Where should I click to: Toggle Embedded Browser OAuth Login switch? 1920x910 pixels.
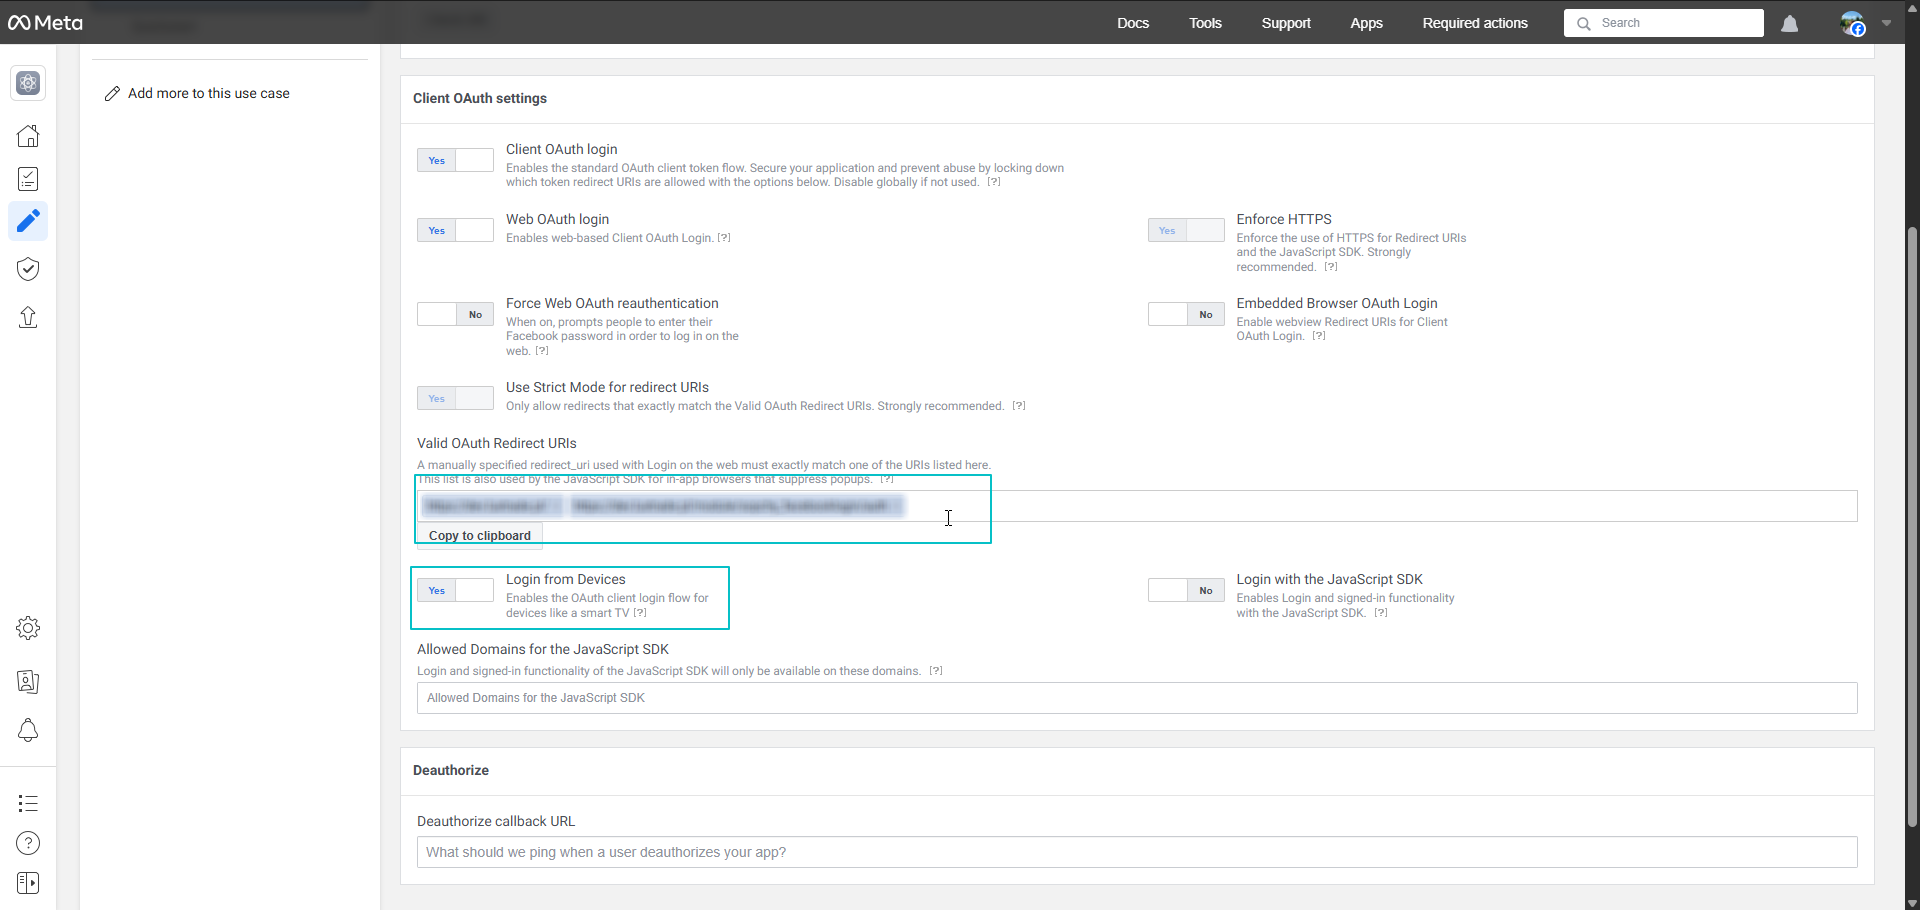pos(1186,314)
